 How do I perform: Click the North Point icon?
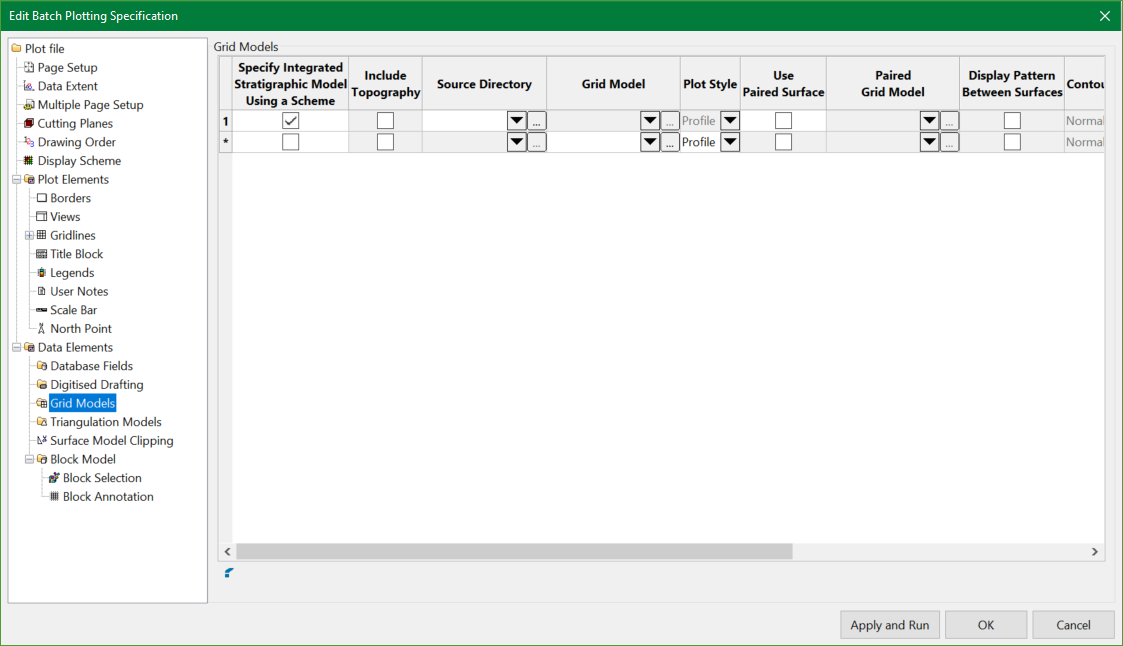(42, 328)
